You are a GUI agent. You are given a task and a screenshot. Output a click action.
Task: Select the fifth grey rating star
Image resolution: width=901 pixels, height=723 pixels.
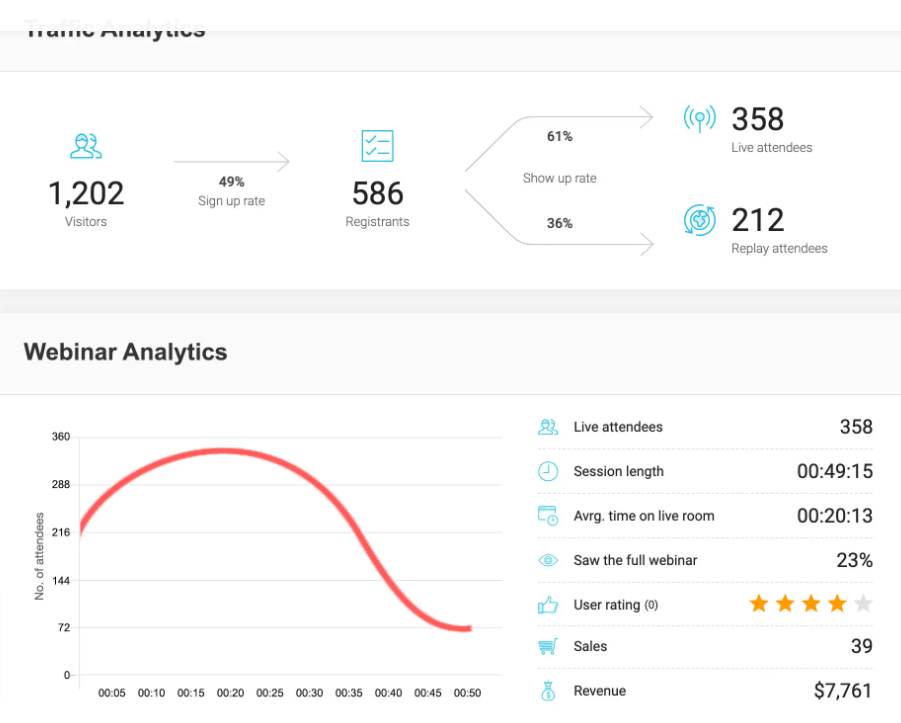(863, 603)
